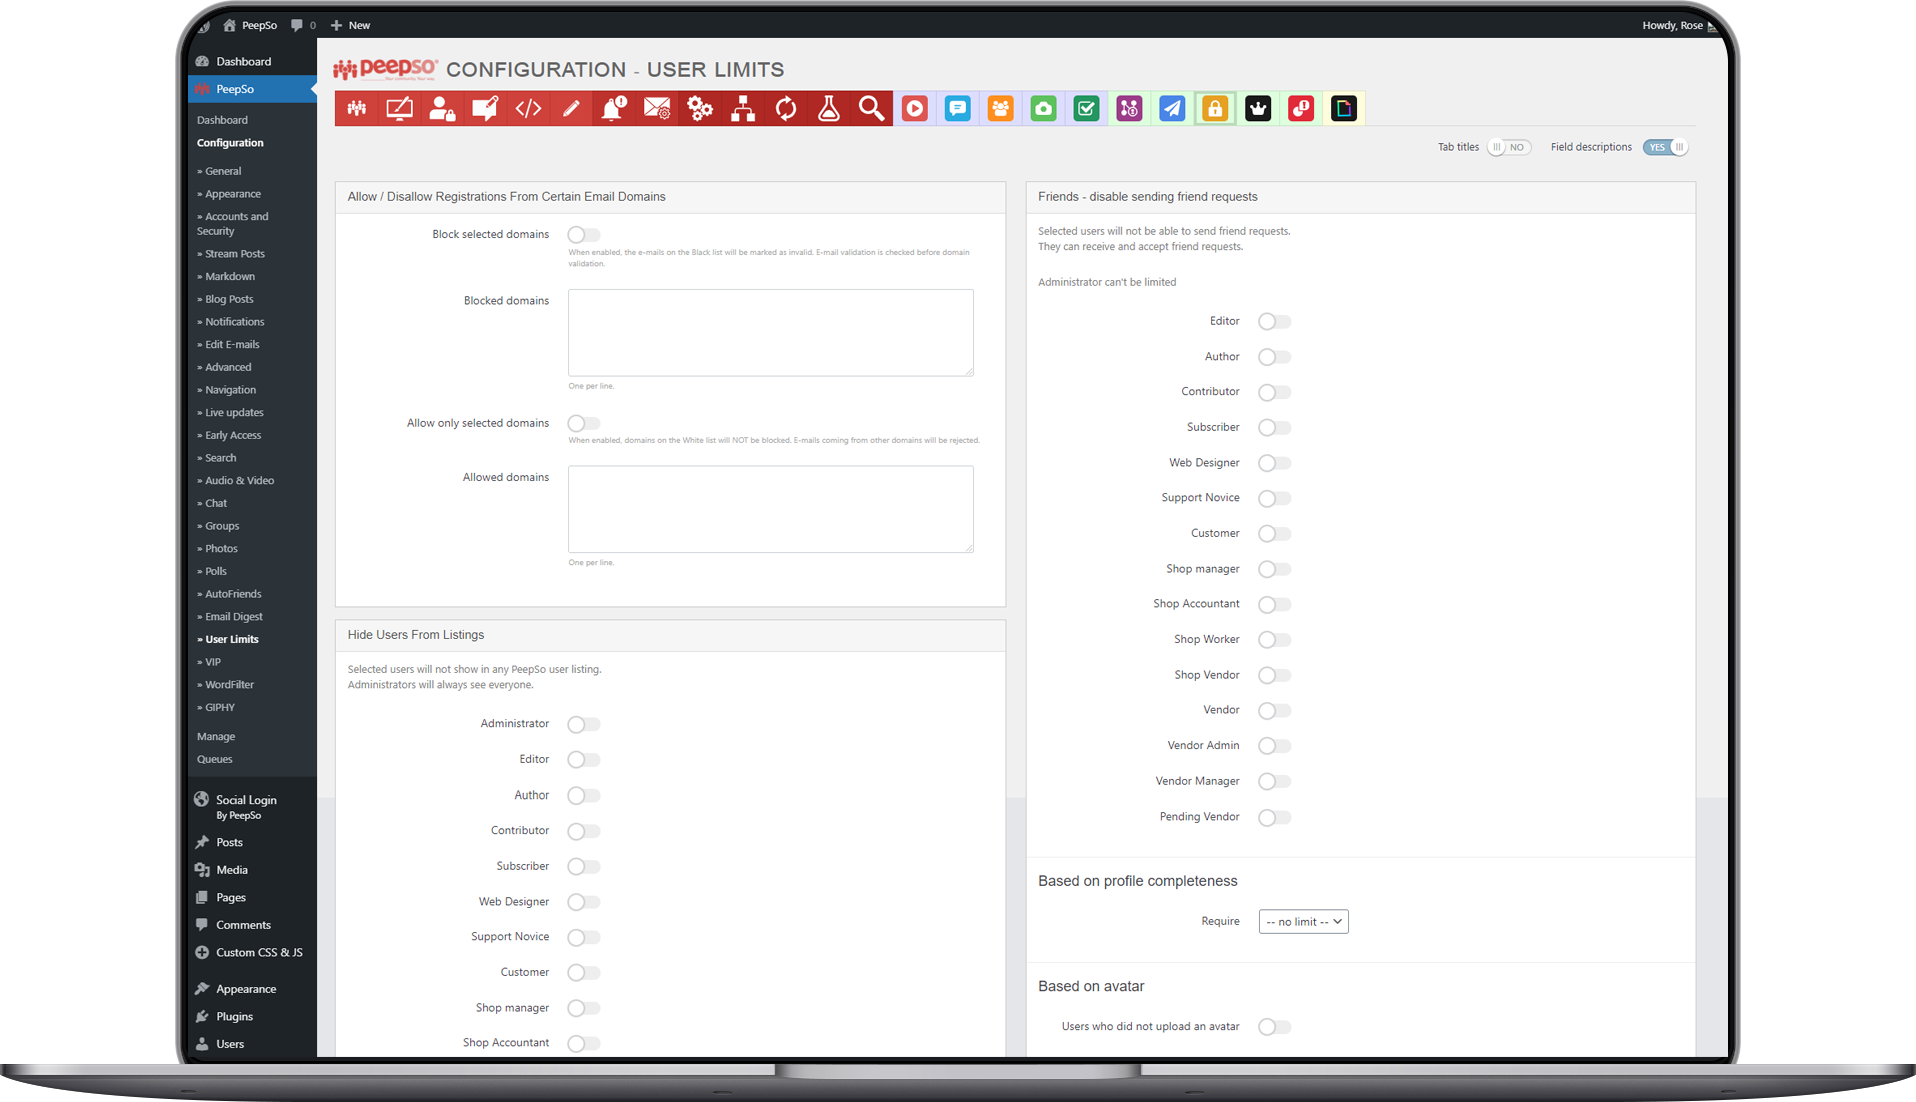Click the Allowed domains text area
This screenshot has width=1916, height=1102.
tap(771, 509)
